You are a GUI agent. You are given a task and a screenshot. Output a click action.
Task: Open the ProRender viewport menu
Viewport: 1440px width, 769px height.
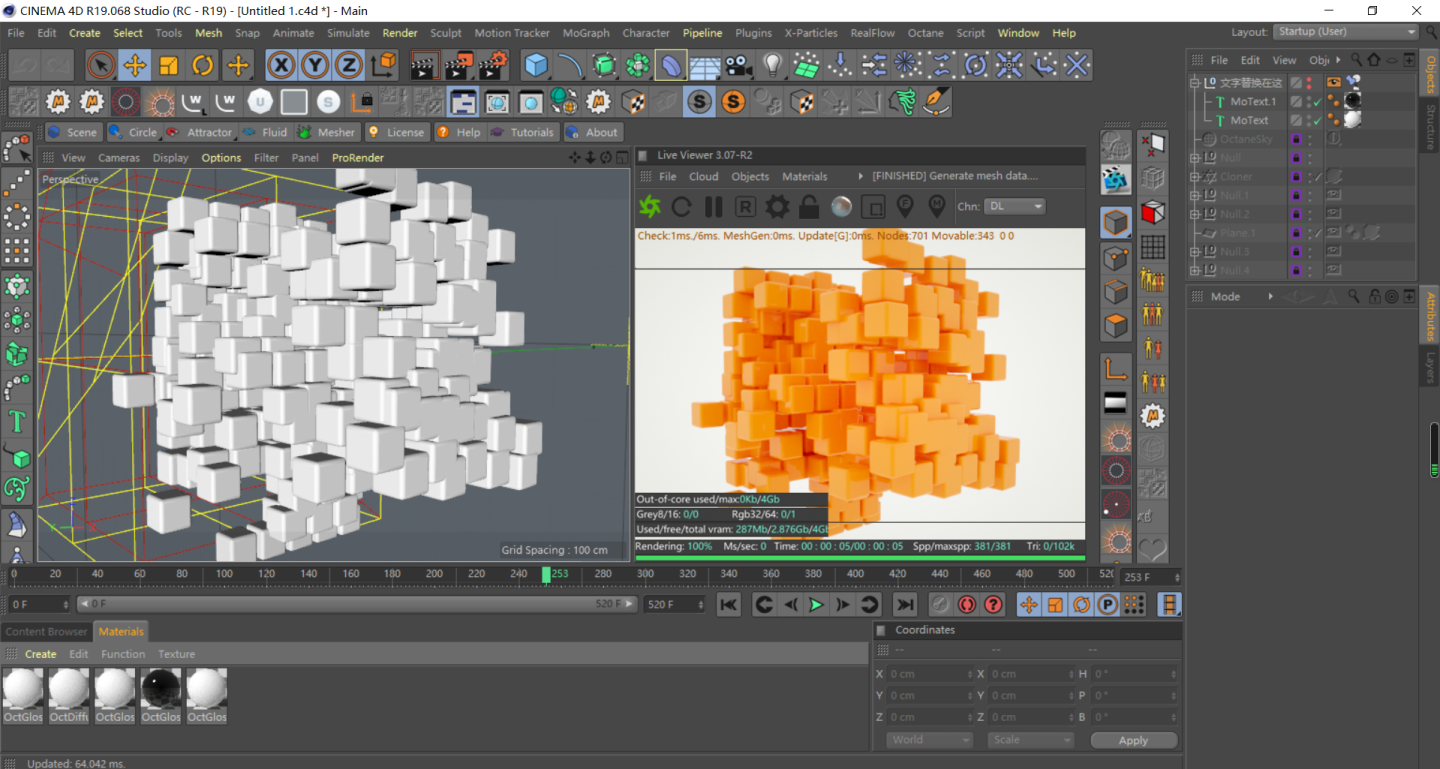click(x=358, y=158)
